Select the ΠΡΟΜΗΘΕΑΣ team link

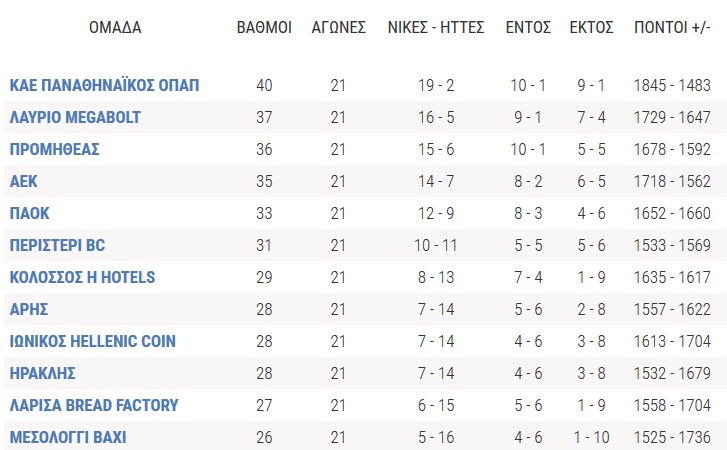tap(55, 149)
